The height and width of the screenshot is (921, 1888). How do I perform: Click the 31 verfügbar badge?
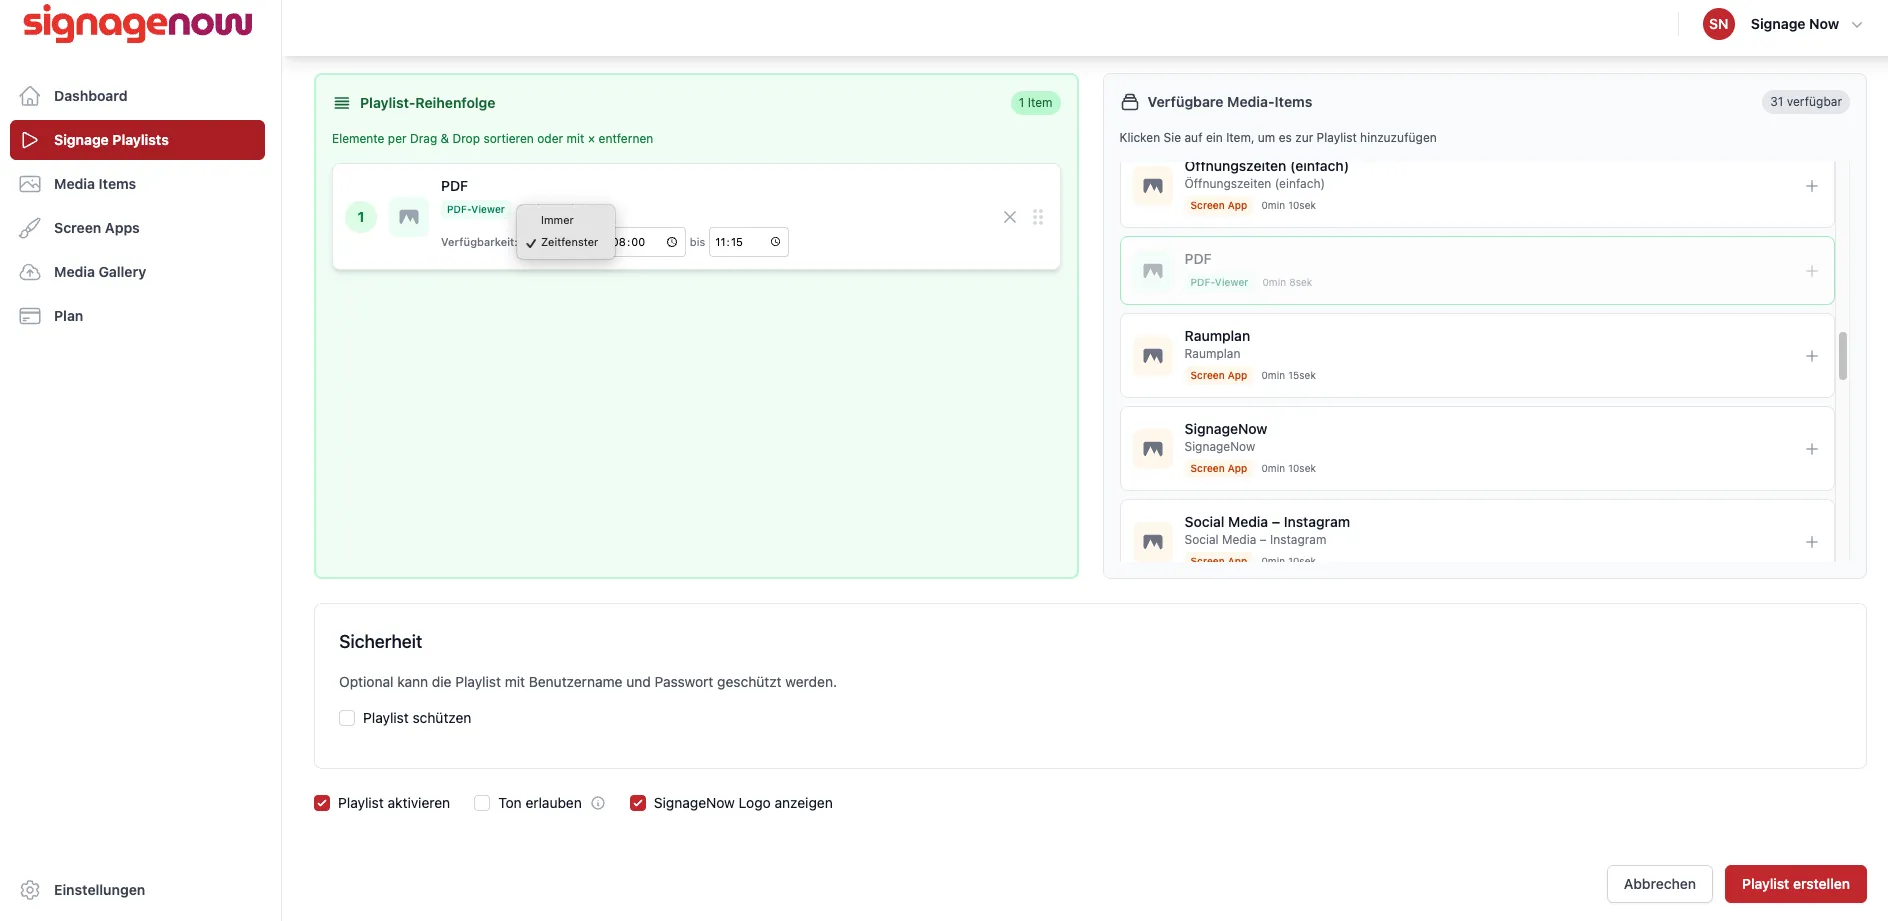coord(1805,102)
